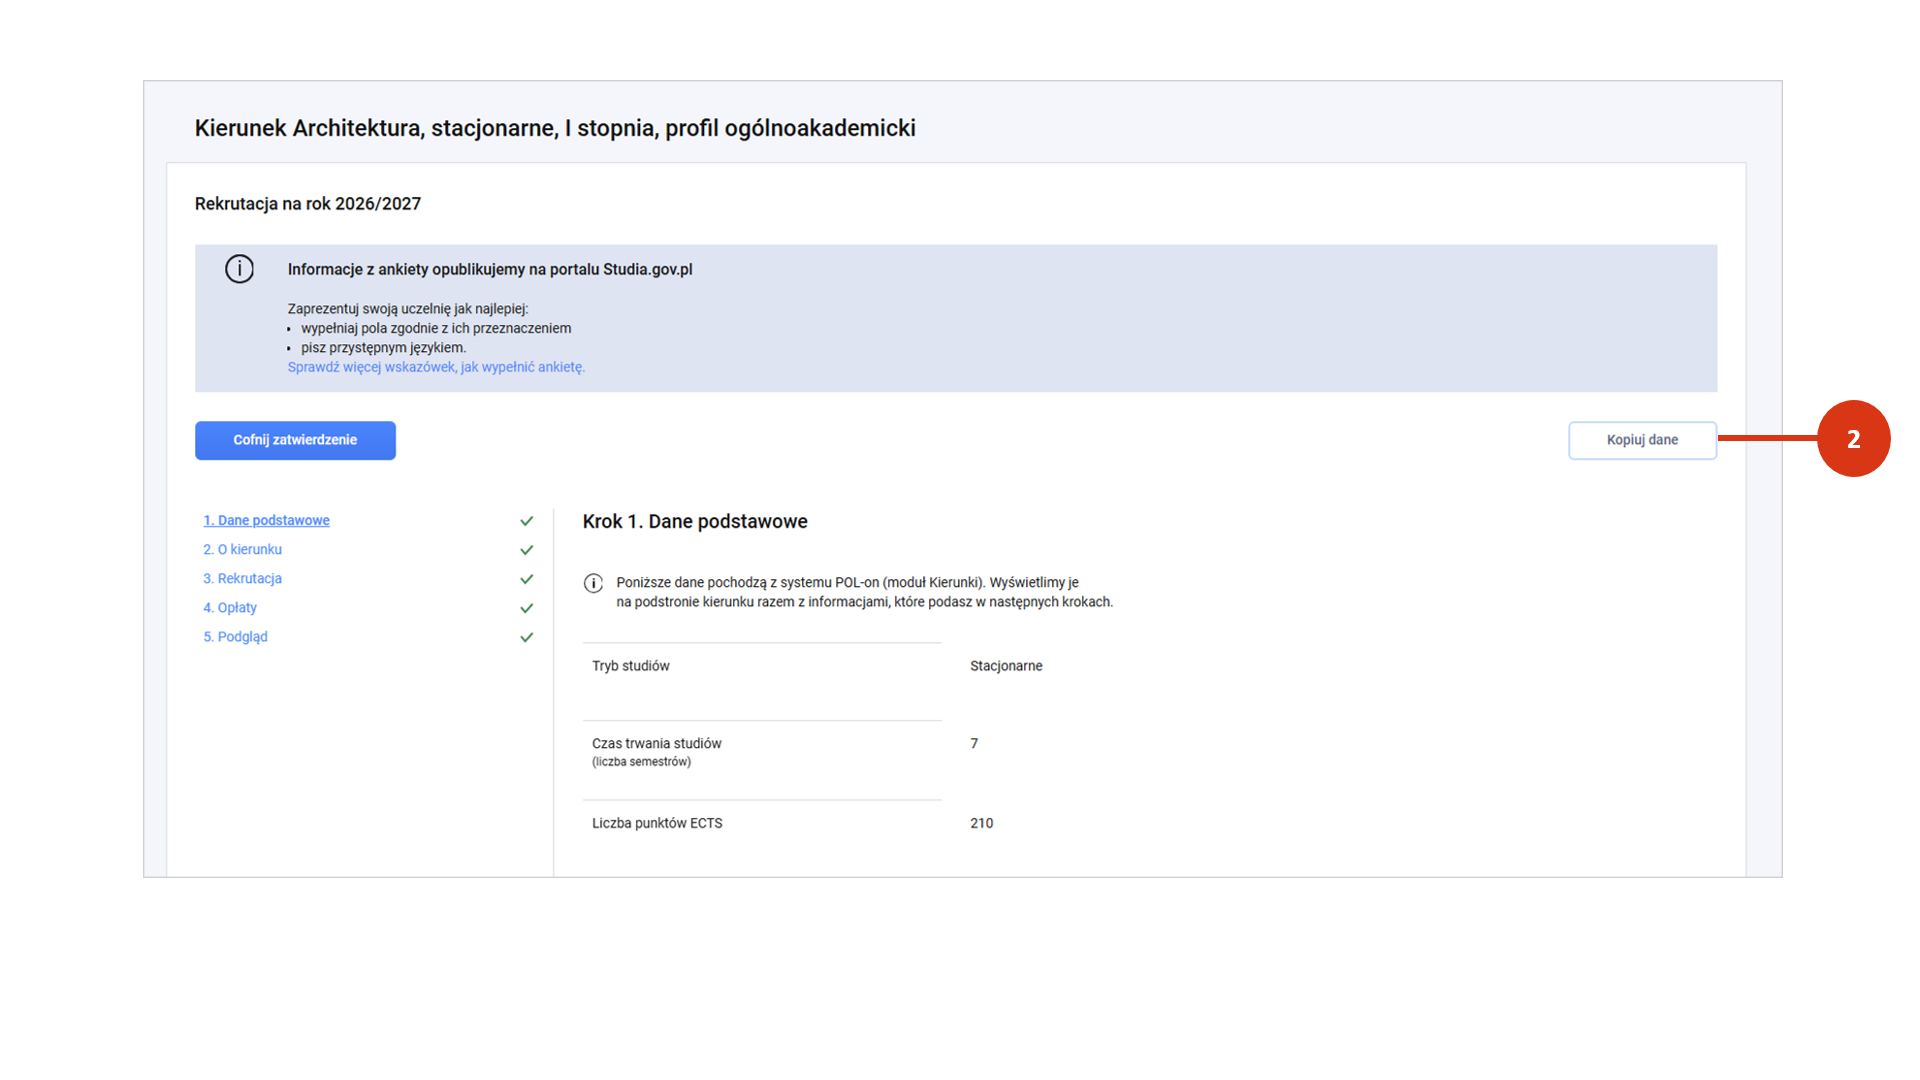This screenshot has height=1080, width=1920.
Task: Go to step 4. Opłaty
Action: 230,608
